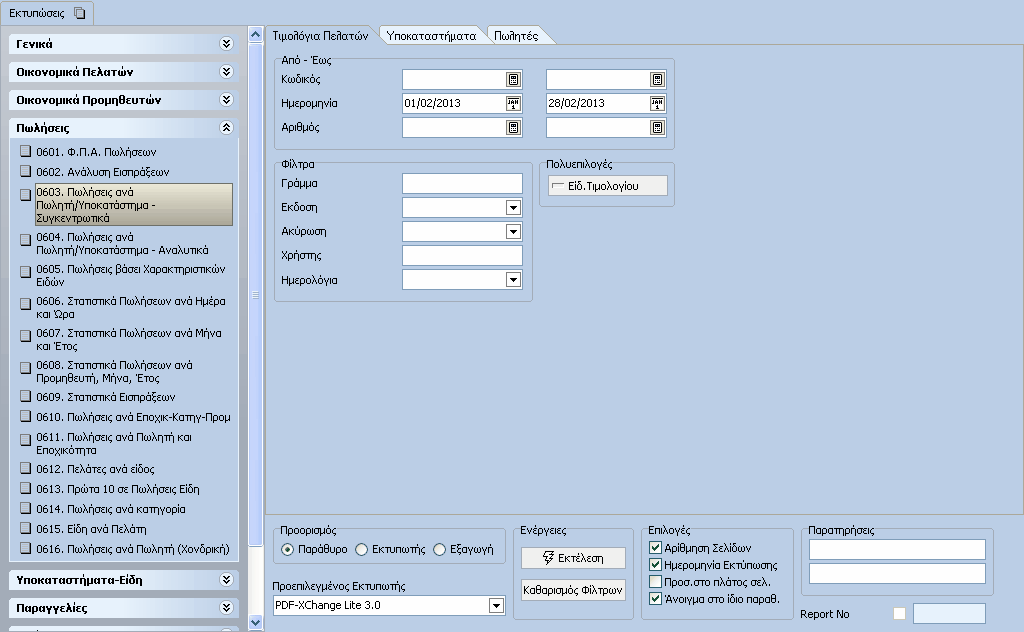1024x632 pixels.
Task: Click the Γράμμα input field
Action: (462, 183)
